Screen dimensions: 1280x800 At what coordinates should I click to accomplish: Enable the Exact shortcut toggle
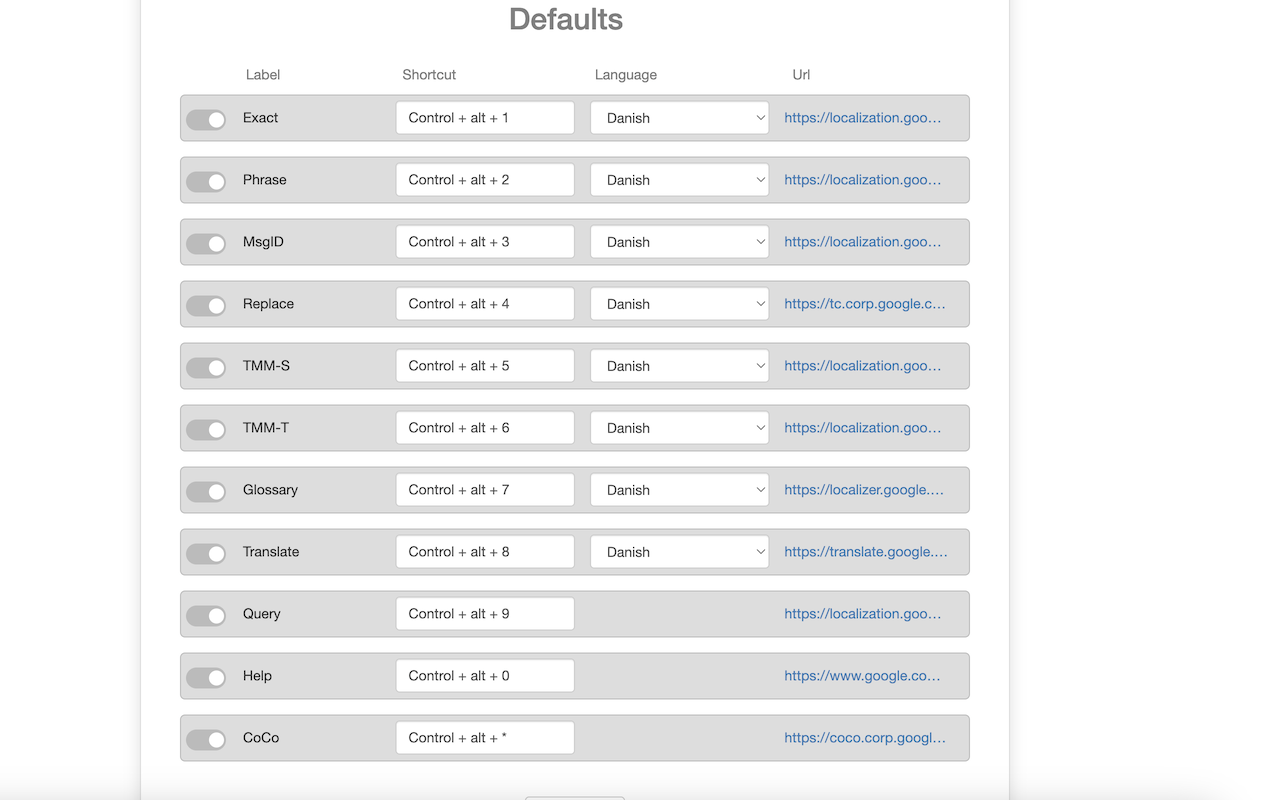click(x=206, y=119)
